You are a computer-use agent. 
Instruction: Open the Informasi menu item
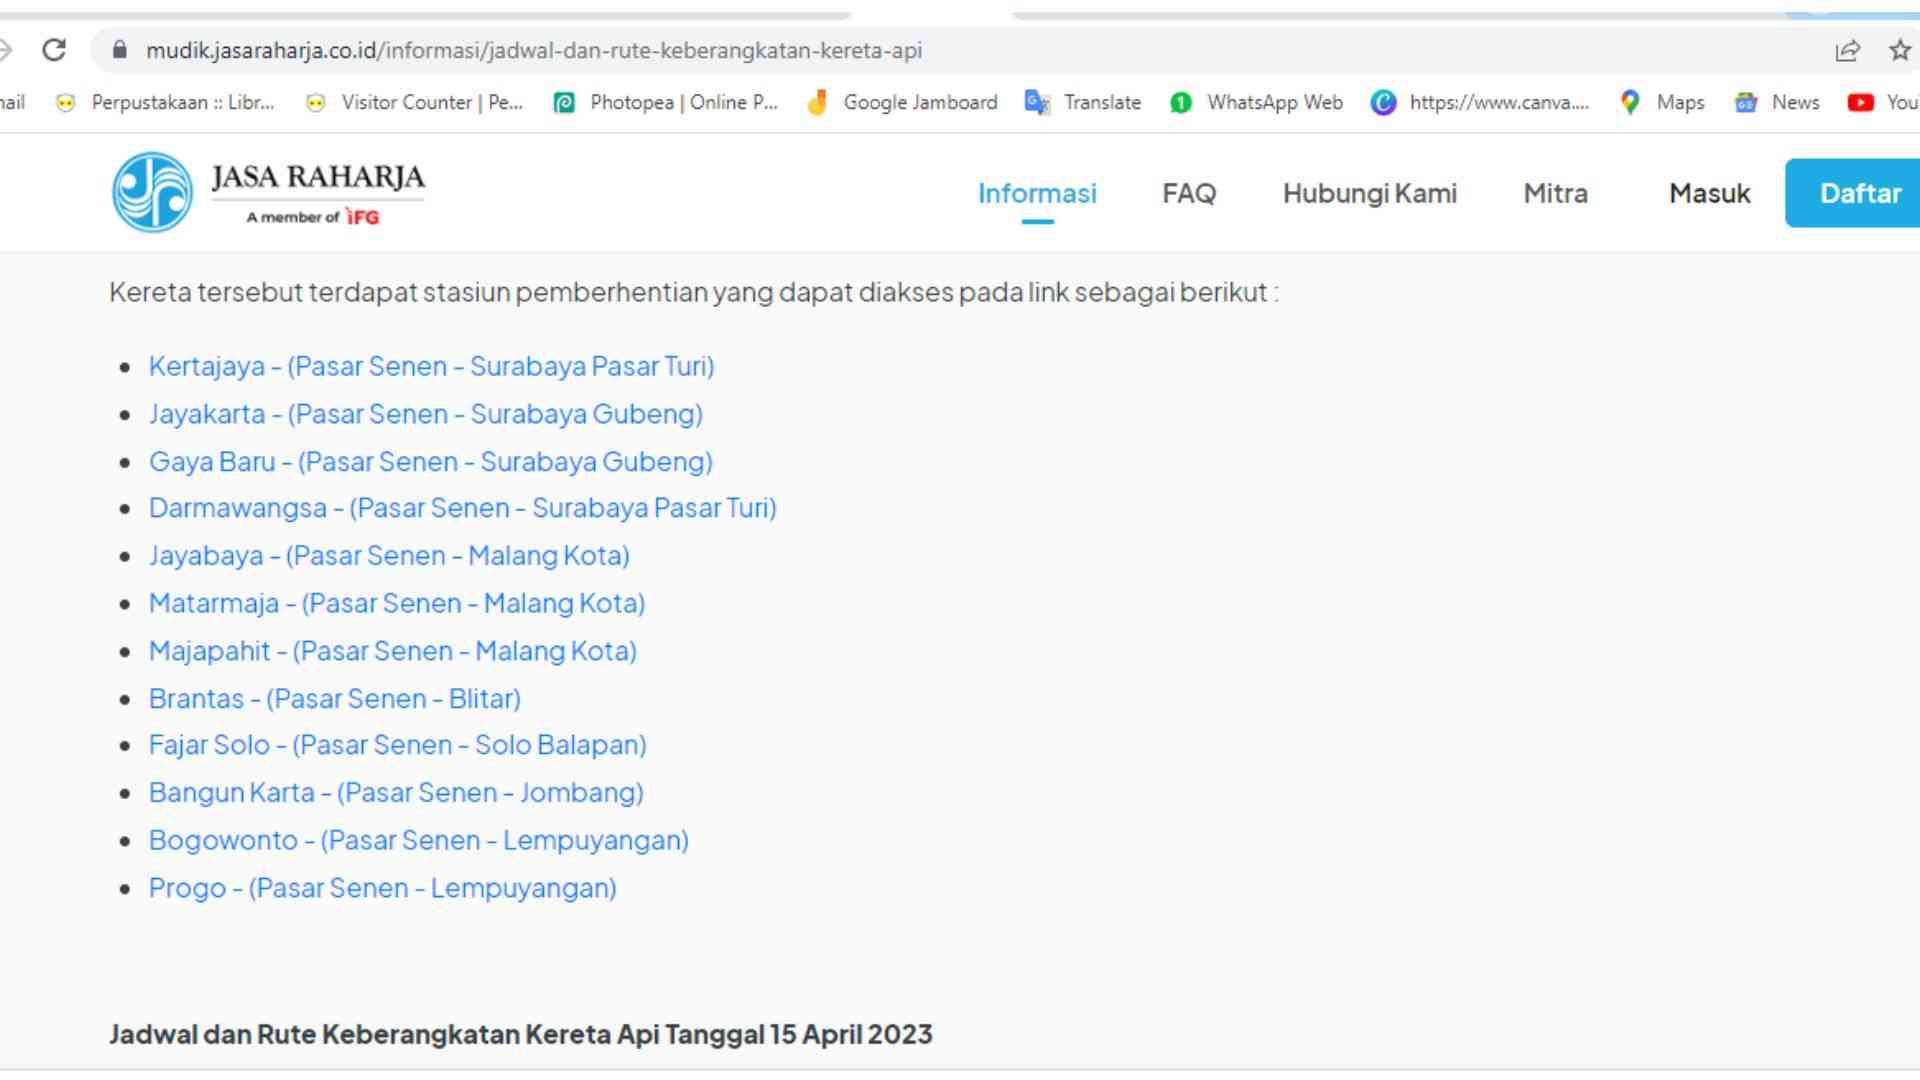(x=1037, y=193)
